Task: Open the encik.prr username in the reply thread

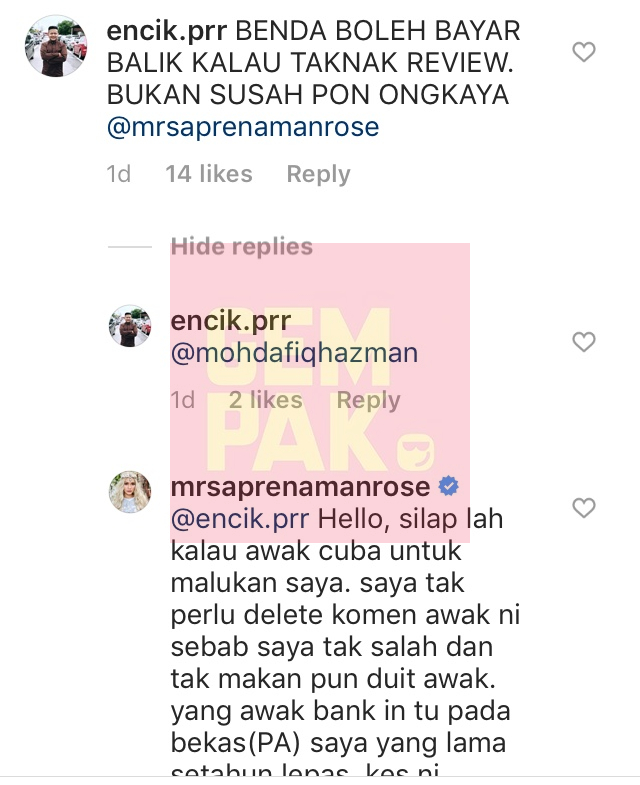Action: coord(231,321)
